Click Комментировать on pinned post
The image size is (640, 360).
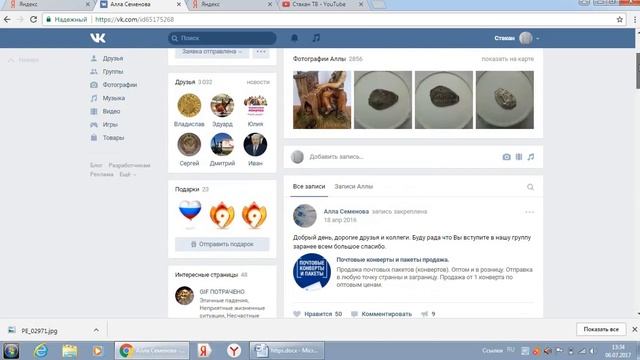[381, 314]
